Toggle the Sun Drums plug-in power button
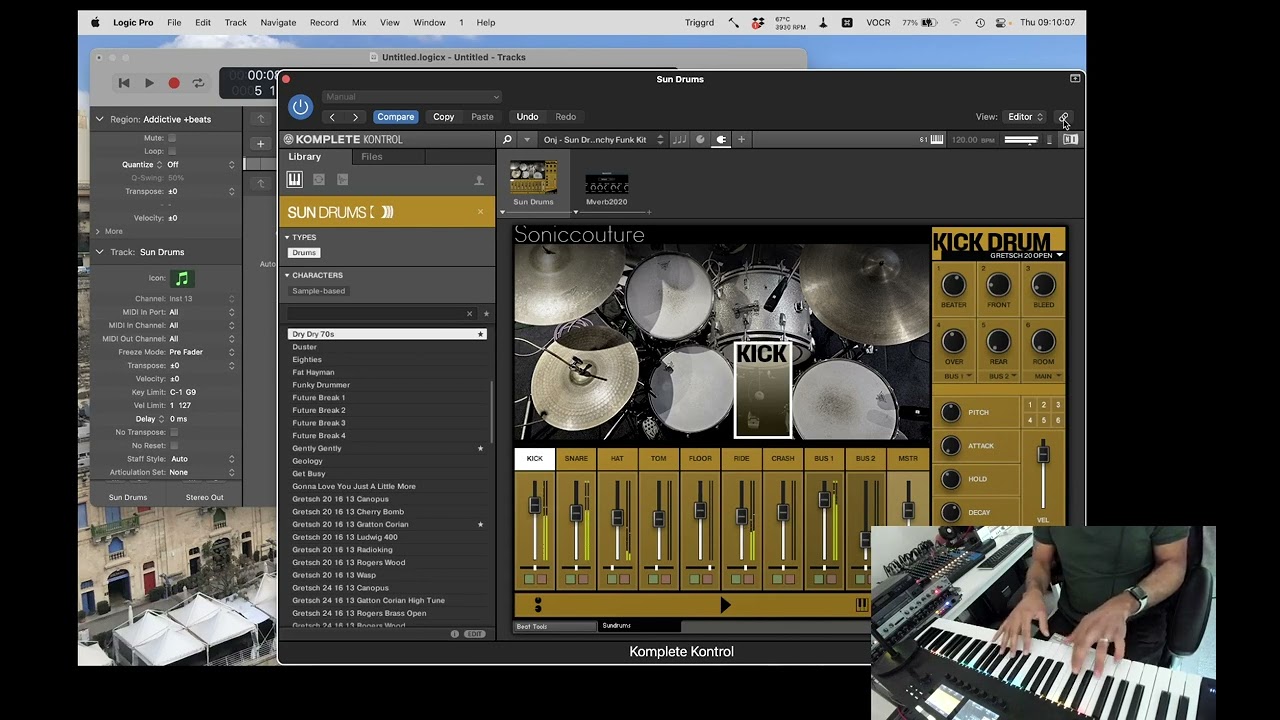This screenshot has width=1280, height=720. pos(300,107)
